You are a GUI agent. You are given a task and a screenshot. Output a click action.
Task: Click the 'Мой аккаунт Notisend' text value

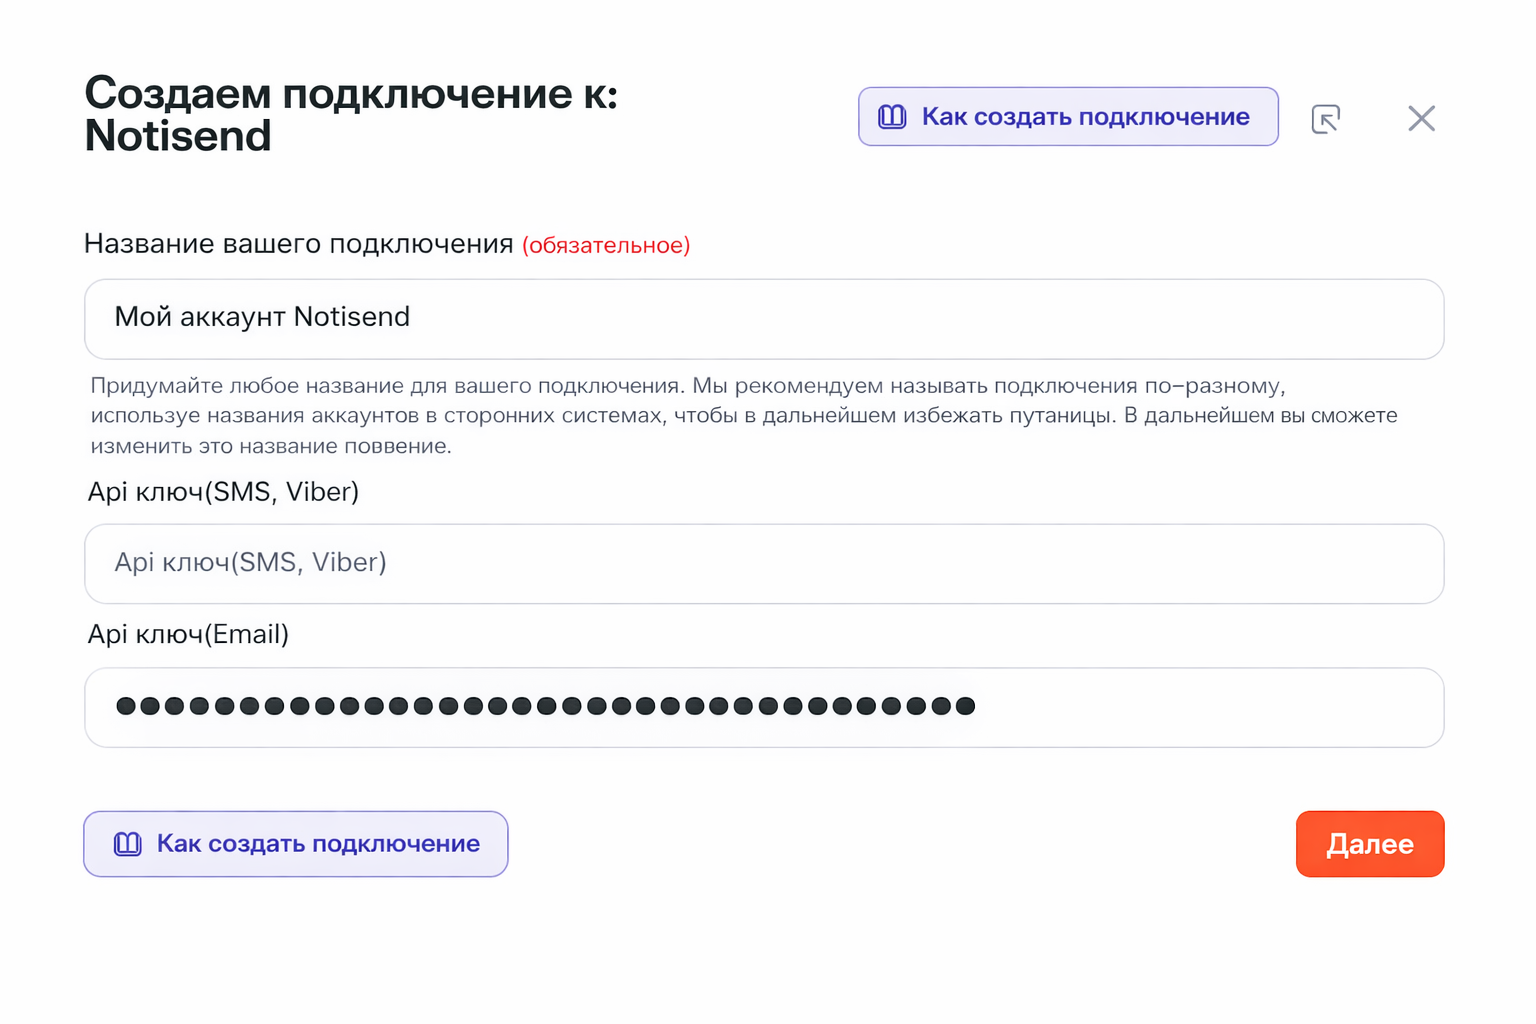(x=262, y=317)
